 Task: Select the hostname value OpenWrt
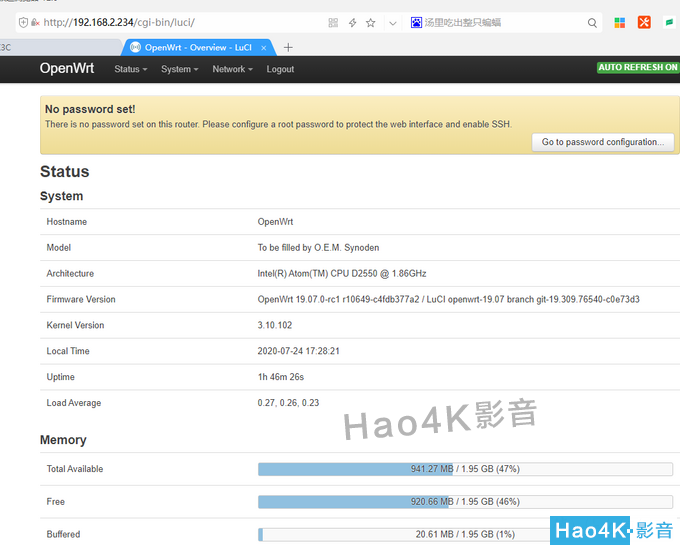pyautogui.click(x=275, y=222)
